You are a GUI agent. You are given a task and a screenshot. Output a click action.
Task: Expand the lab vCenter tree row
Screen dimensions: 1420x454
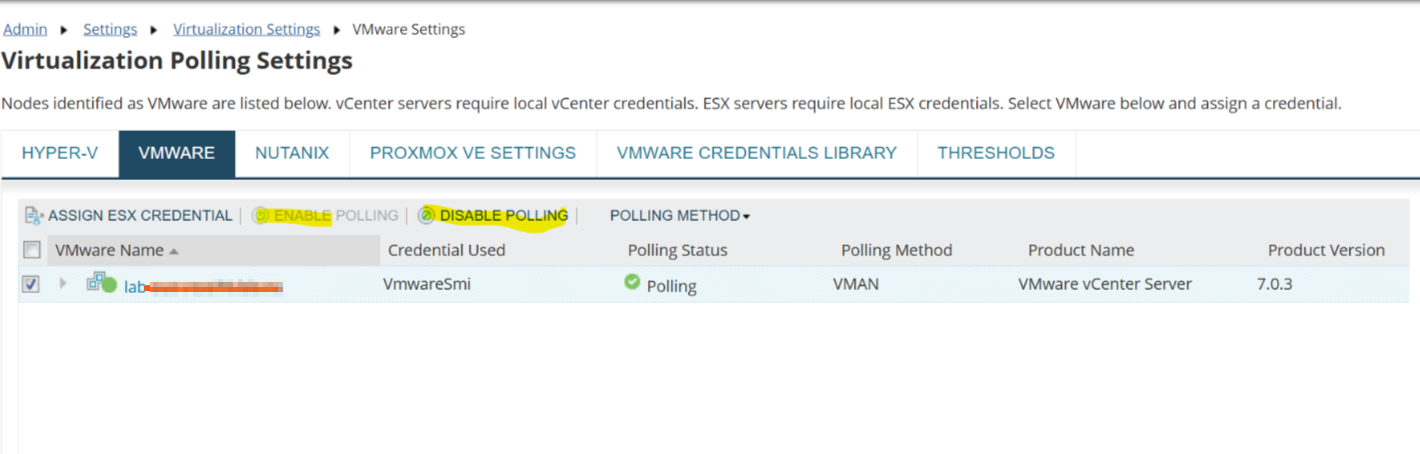pyautogui.click(x=63, y=284)
